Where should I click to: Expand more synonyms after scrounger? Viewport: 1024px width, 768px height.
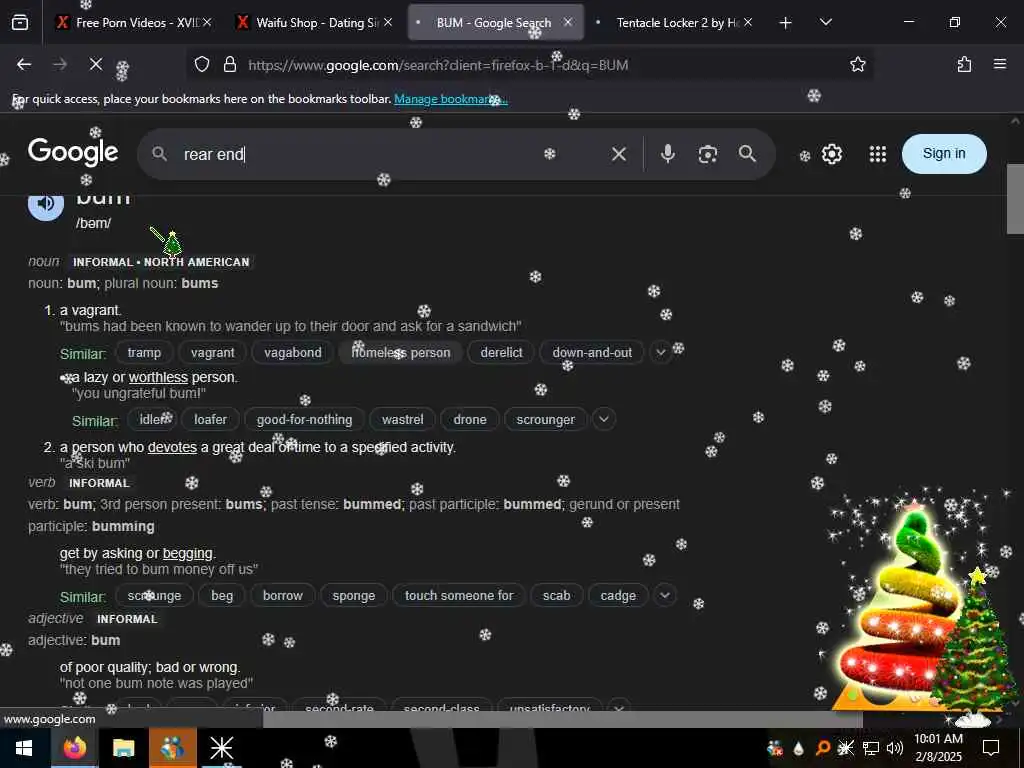coord(603,419)
